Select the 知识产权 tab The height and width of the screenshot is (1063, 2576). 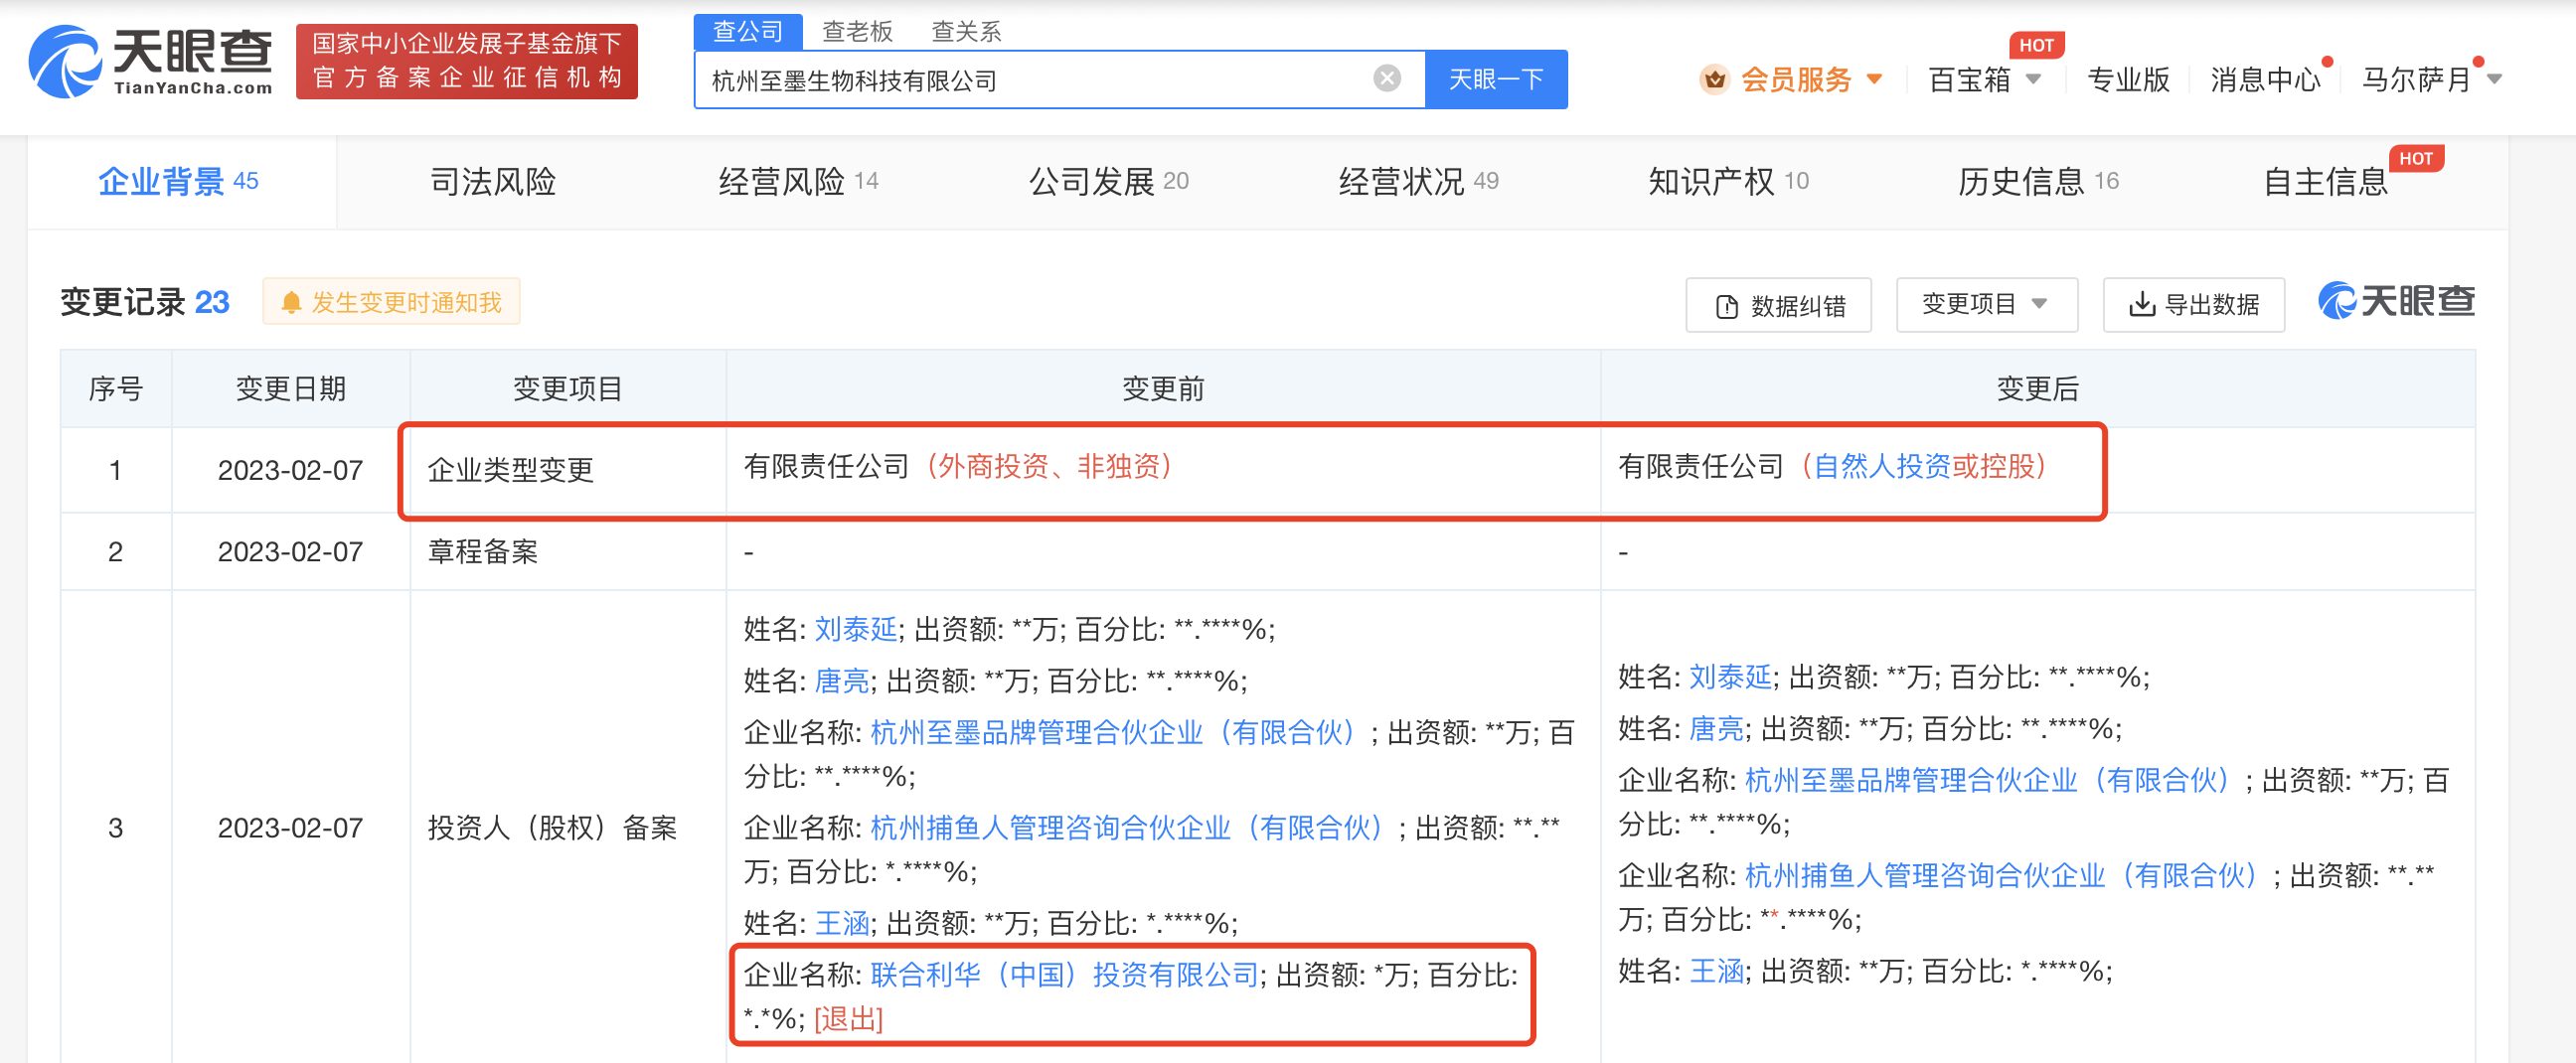click(x=1728, y=181)
